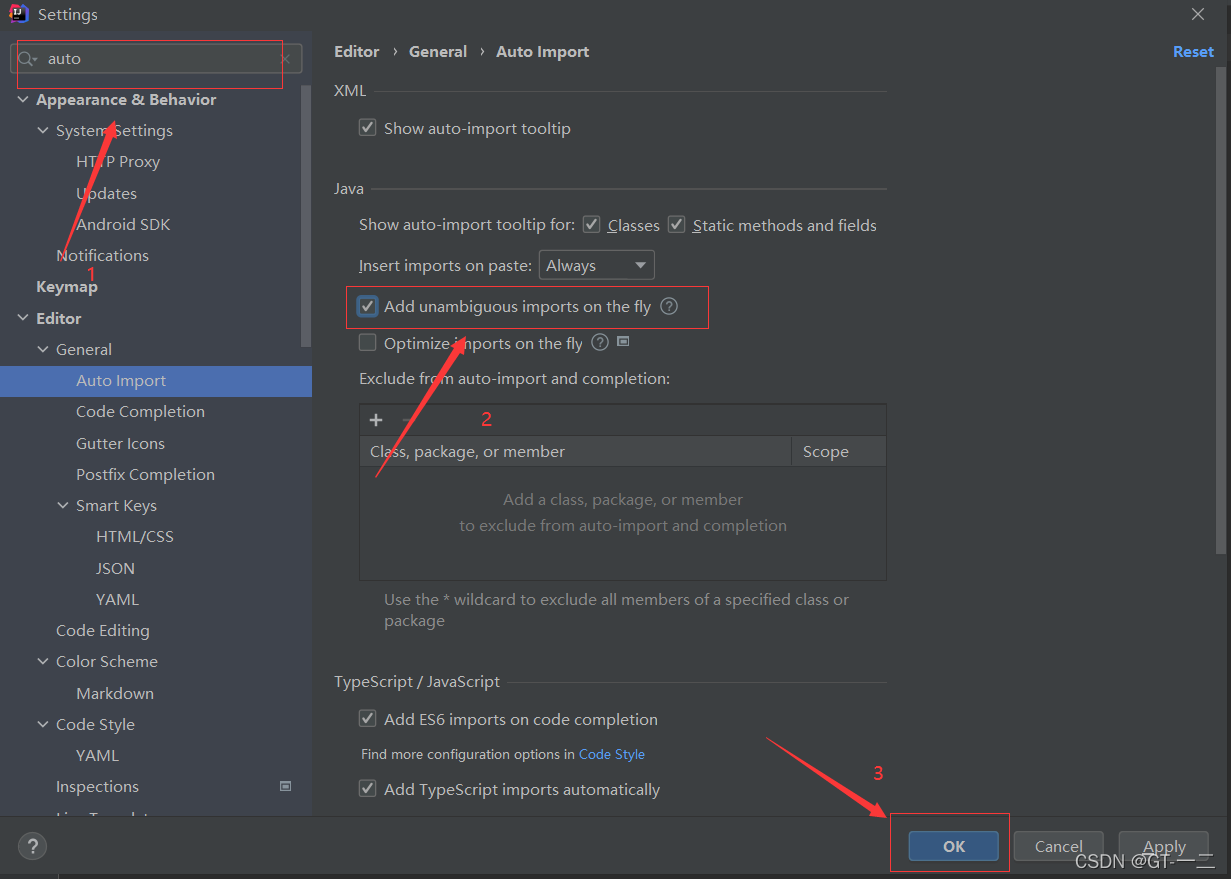This screenshot has height=879, width=1231.
Task: Open help with the question mark button
Action: coord(32,846)
